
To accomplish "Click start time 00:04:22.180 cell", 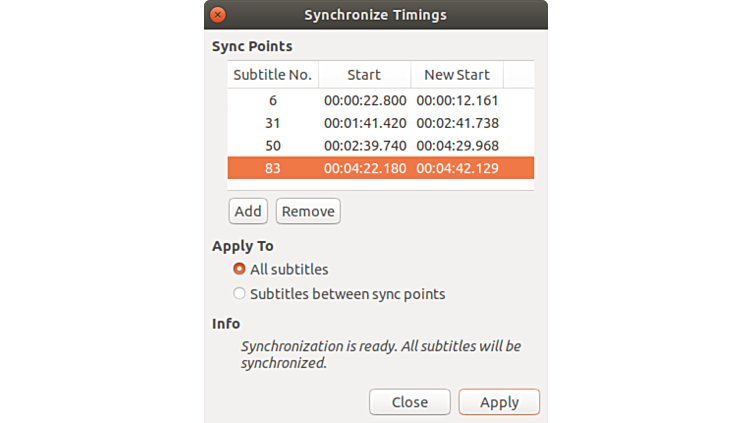I will pyautogui.click(x=365, y=168).
